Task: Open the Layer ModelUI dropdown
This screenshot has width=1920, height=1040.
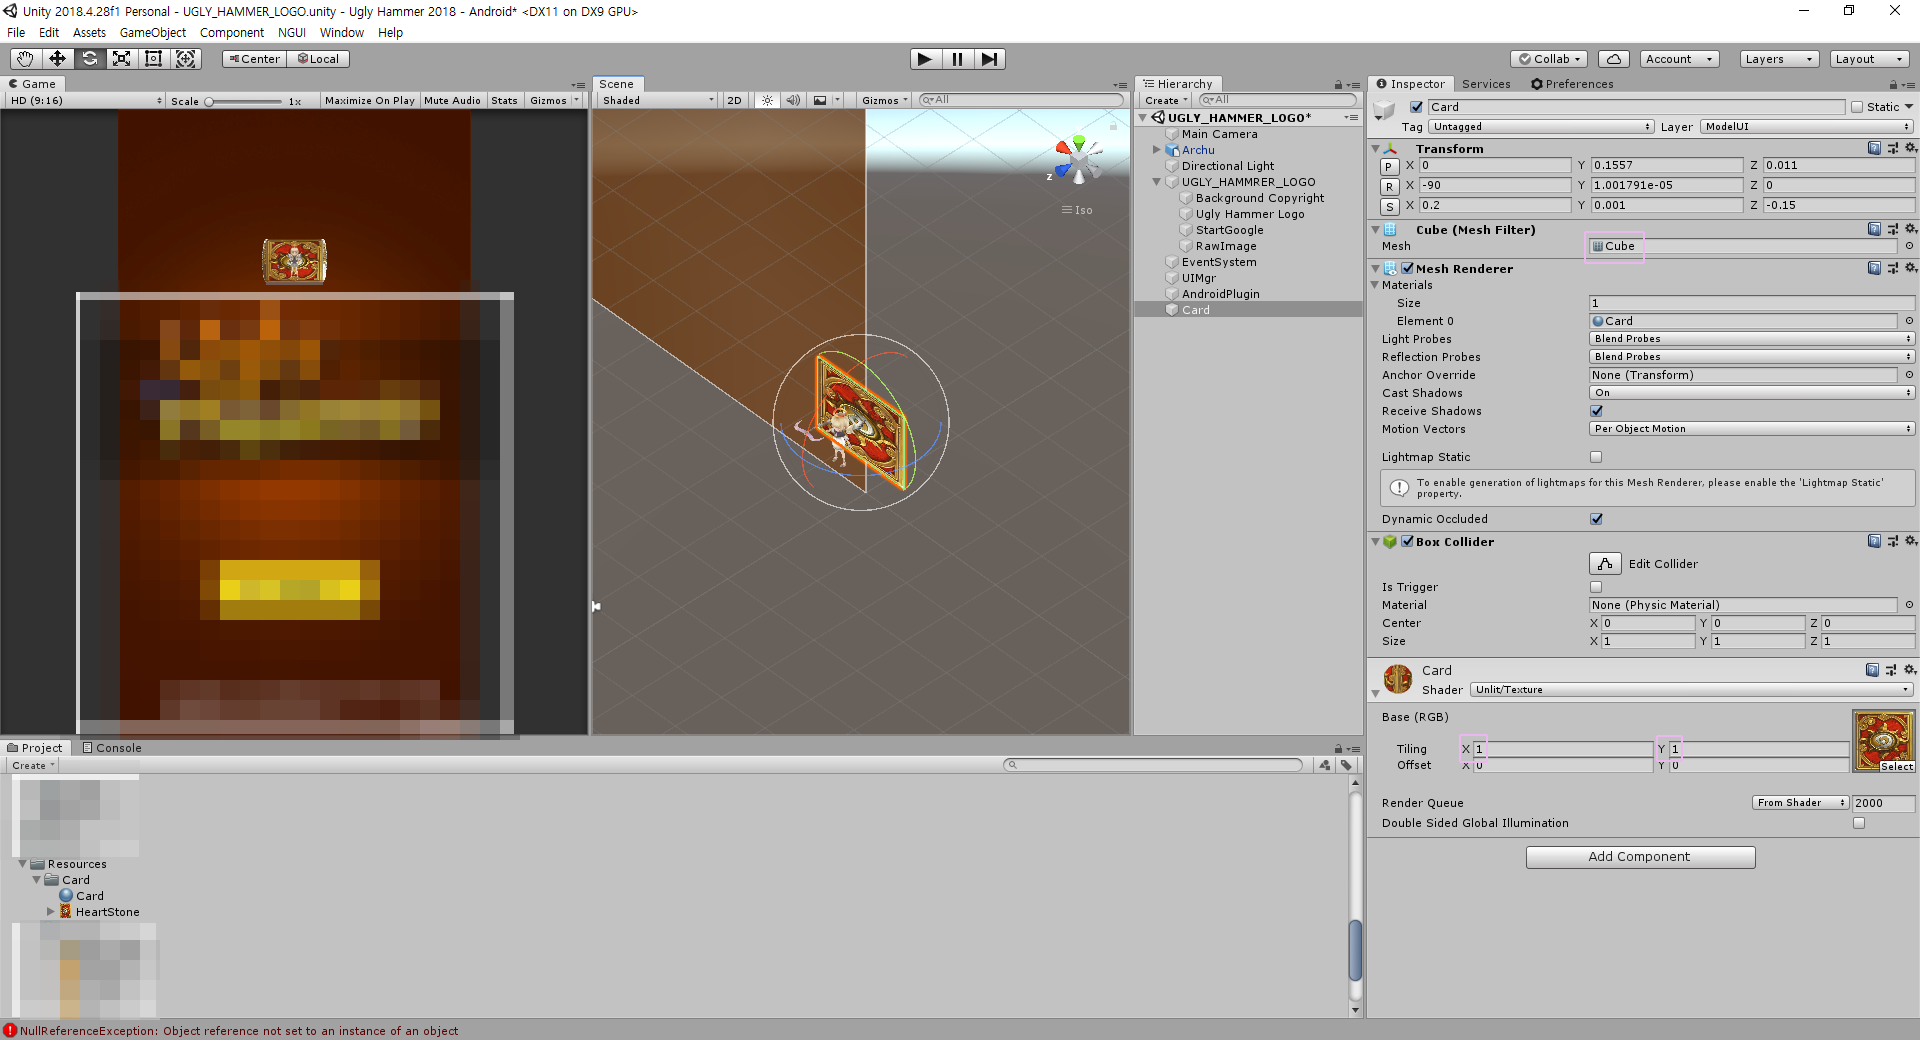Action: 1808,127
